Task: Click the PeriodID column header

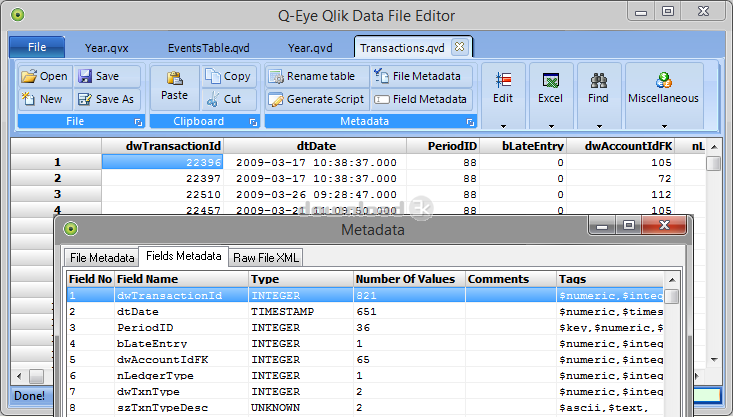Action: [443, 146]
